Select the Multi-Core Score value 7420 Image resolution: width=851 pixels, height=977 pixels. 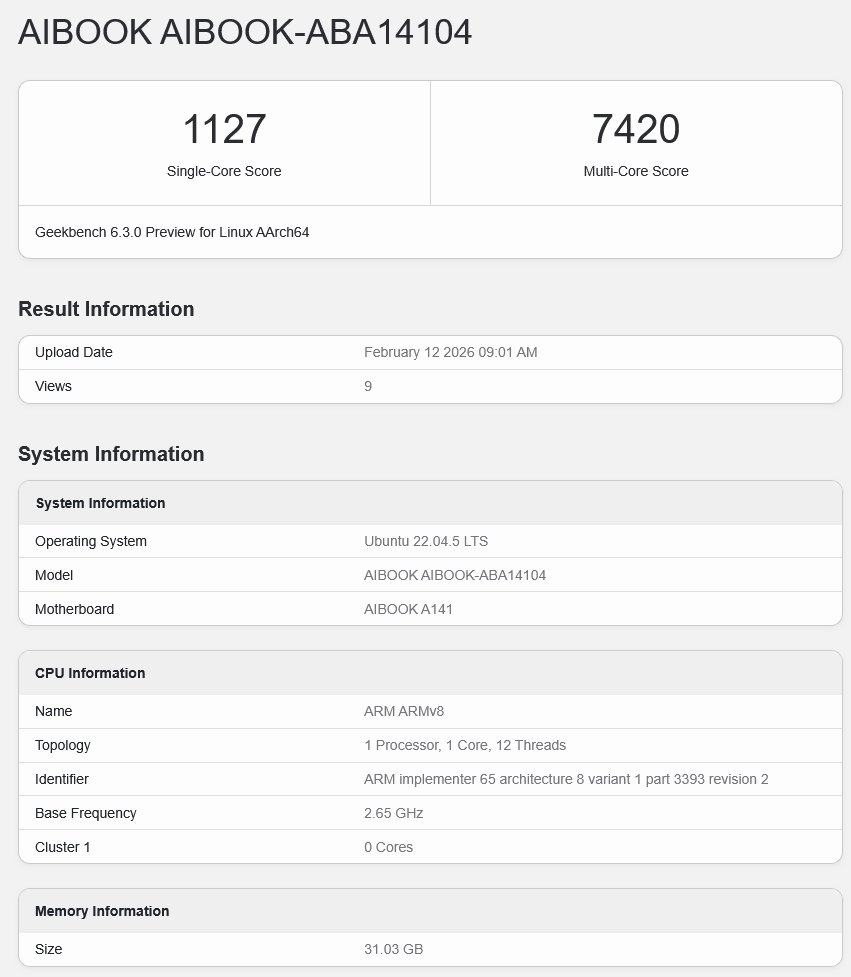point(636,129)
